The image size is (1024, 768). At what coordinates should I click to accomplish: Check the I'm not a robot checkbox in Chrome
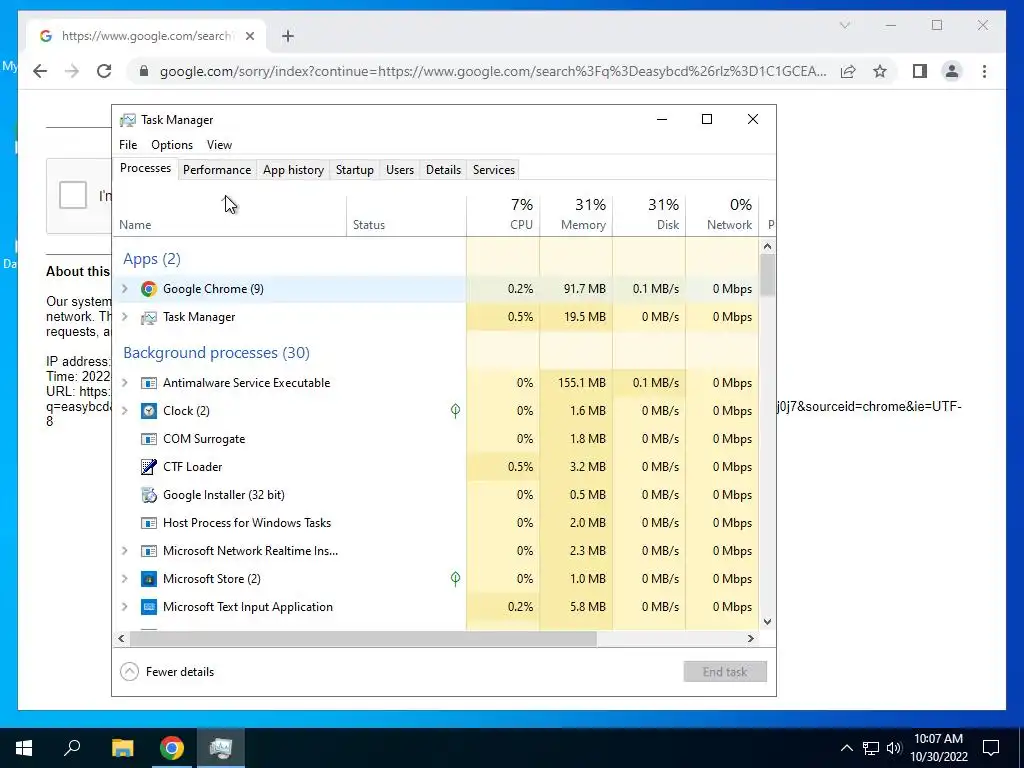point(72,195)
